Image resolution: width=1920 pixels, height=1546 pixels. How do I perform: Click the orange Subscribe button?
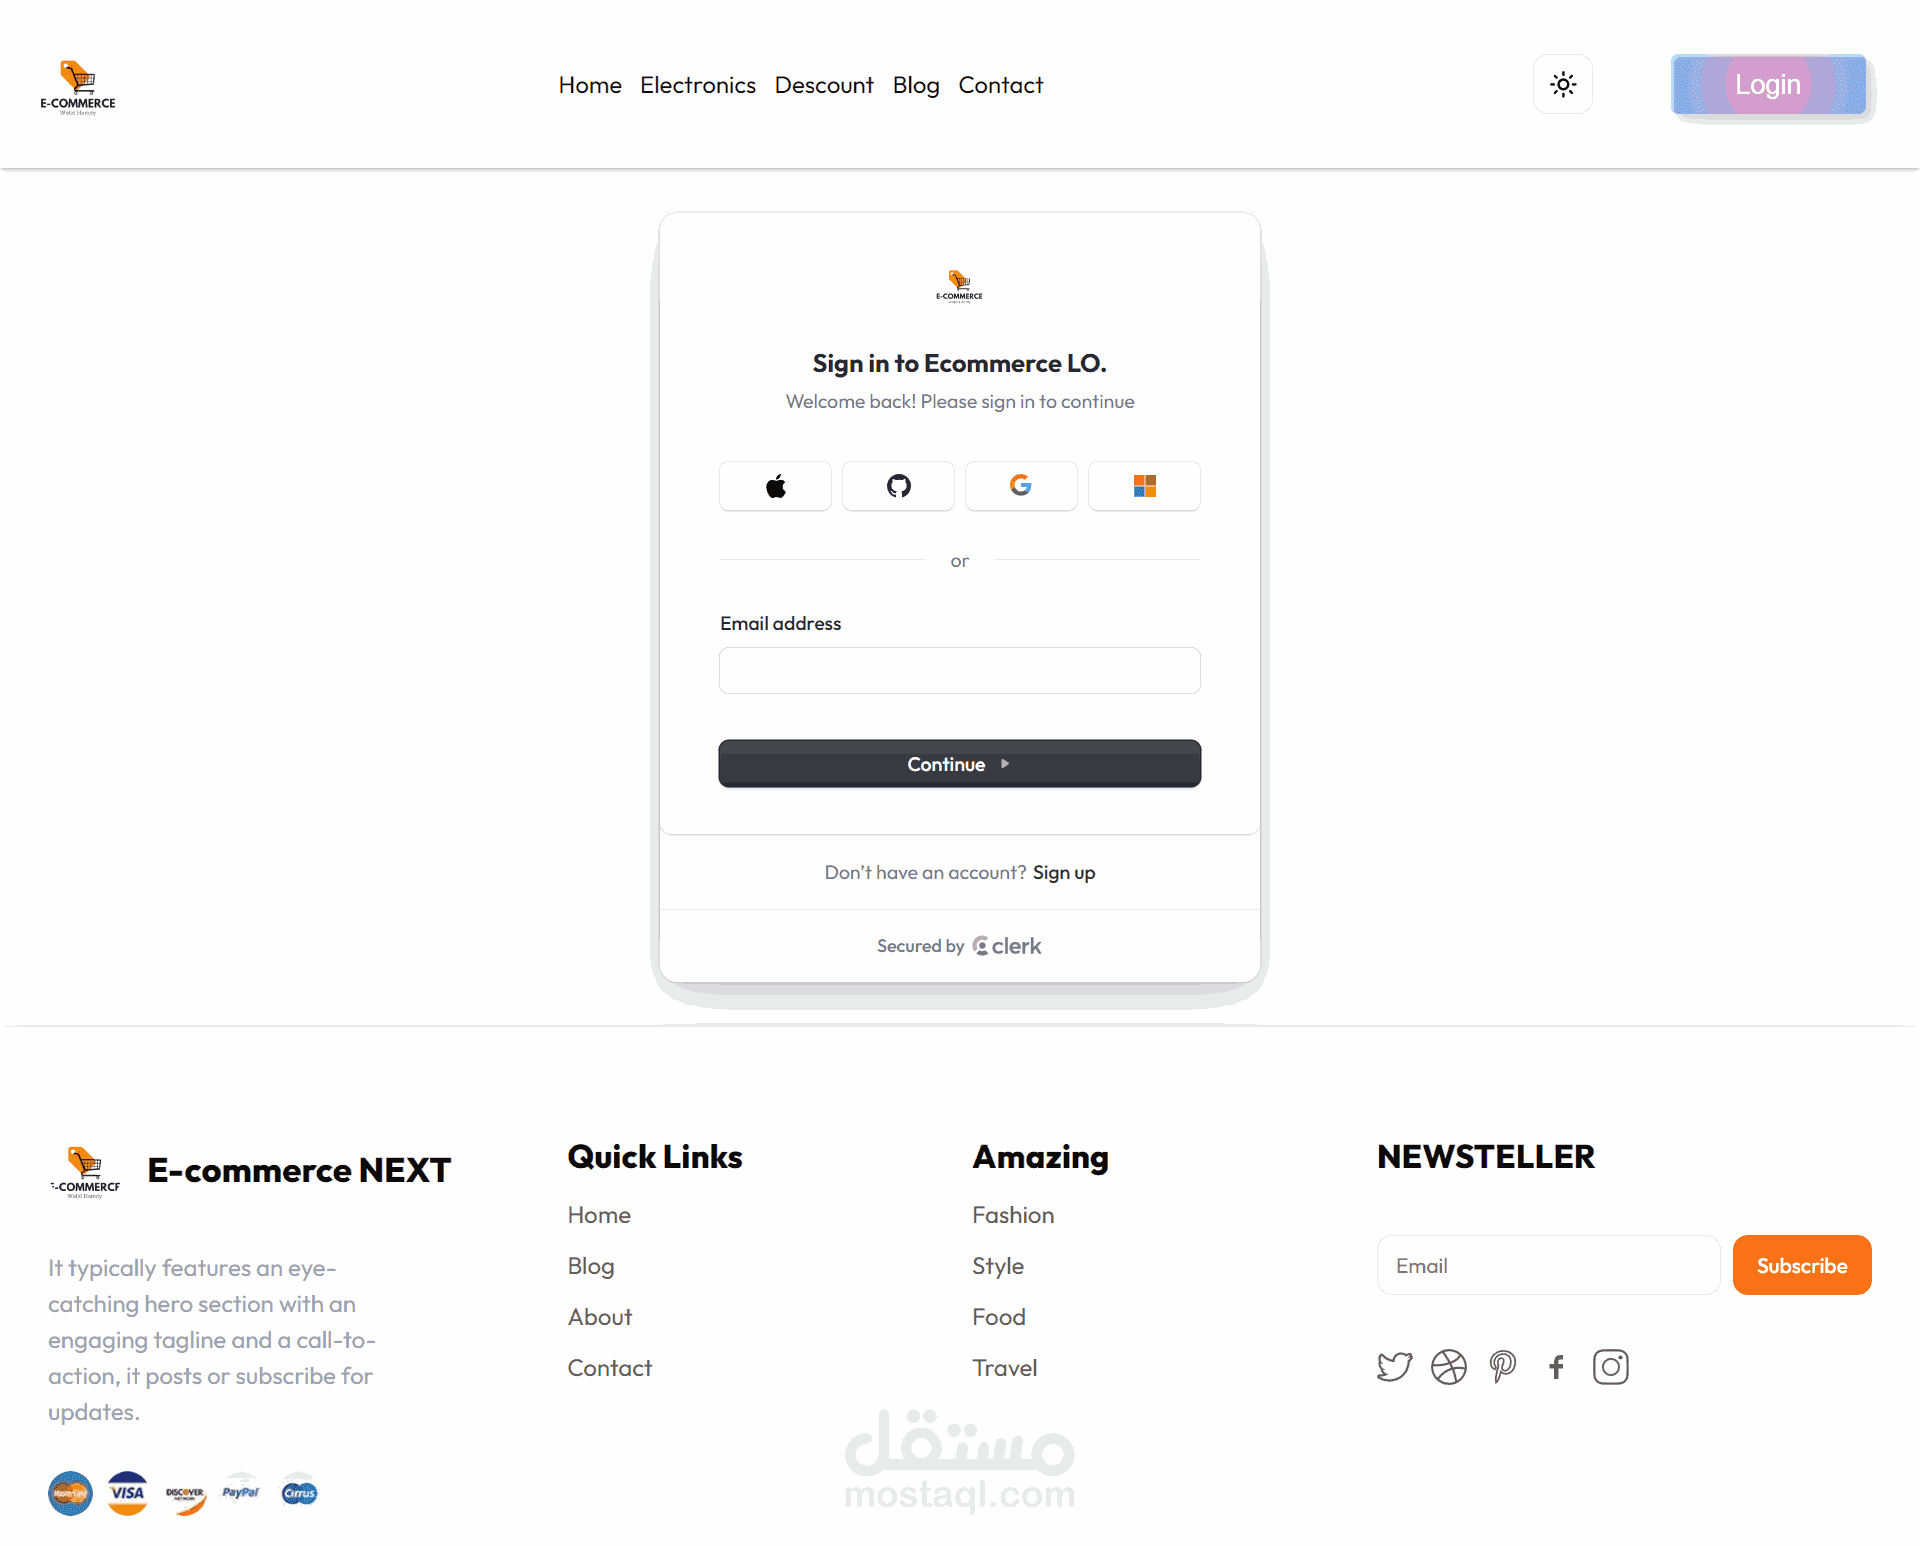click(1802, 1265)
